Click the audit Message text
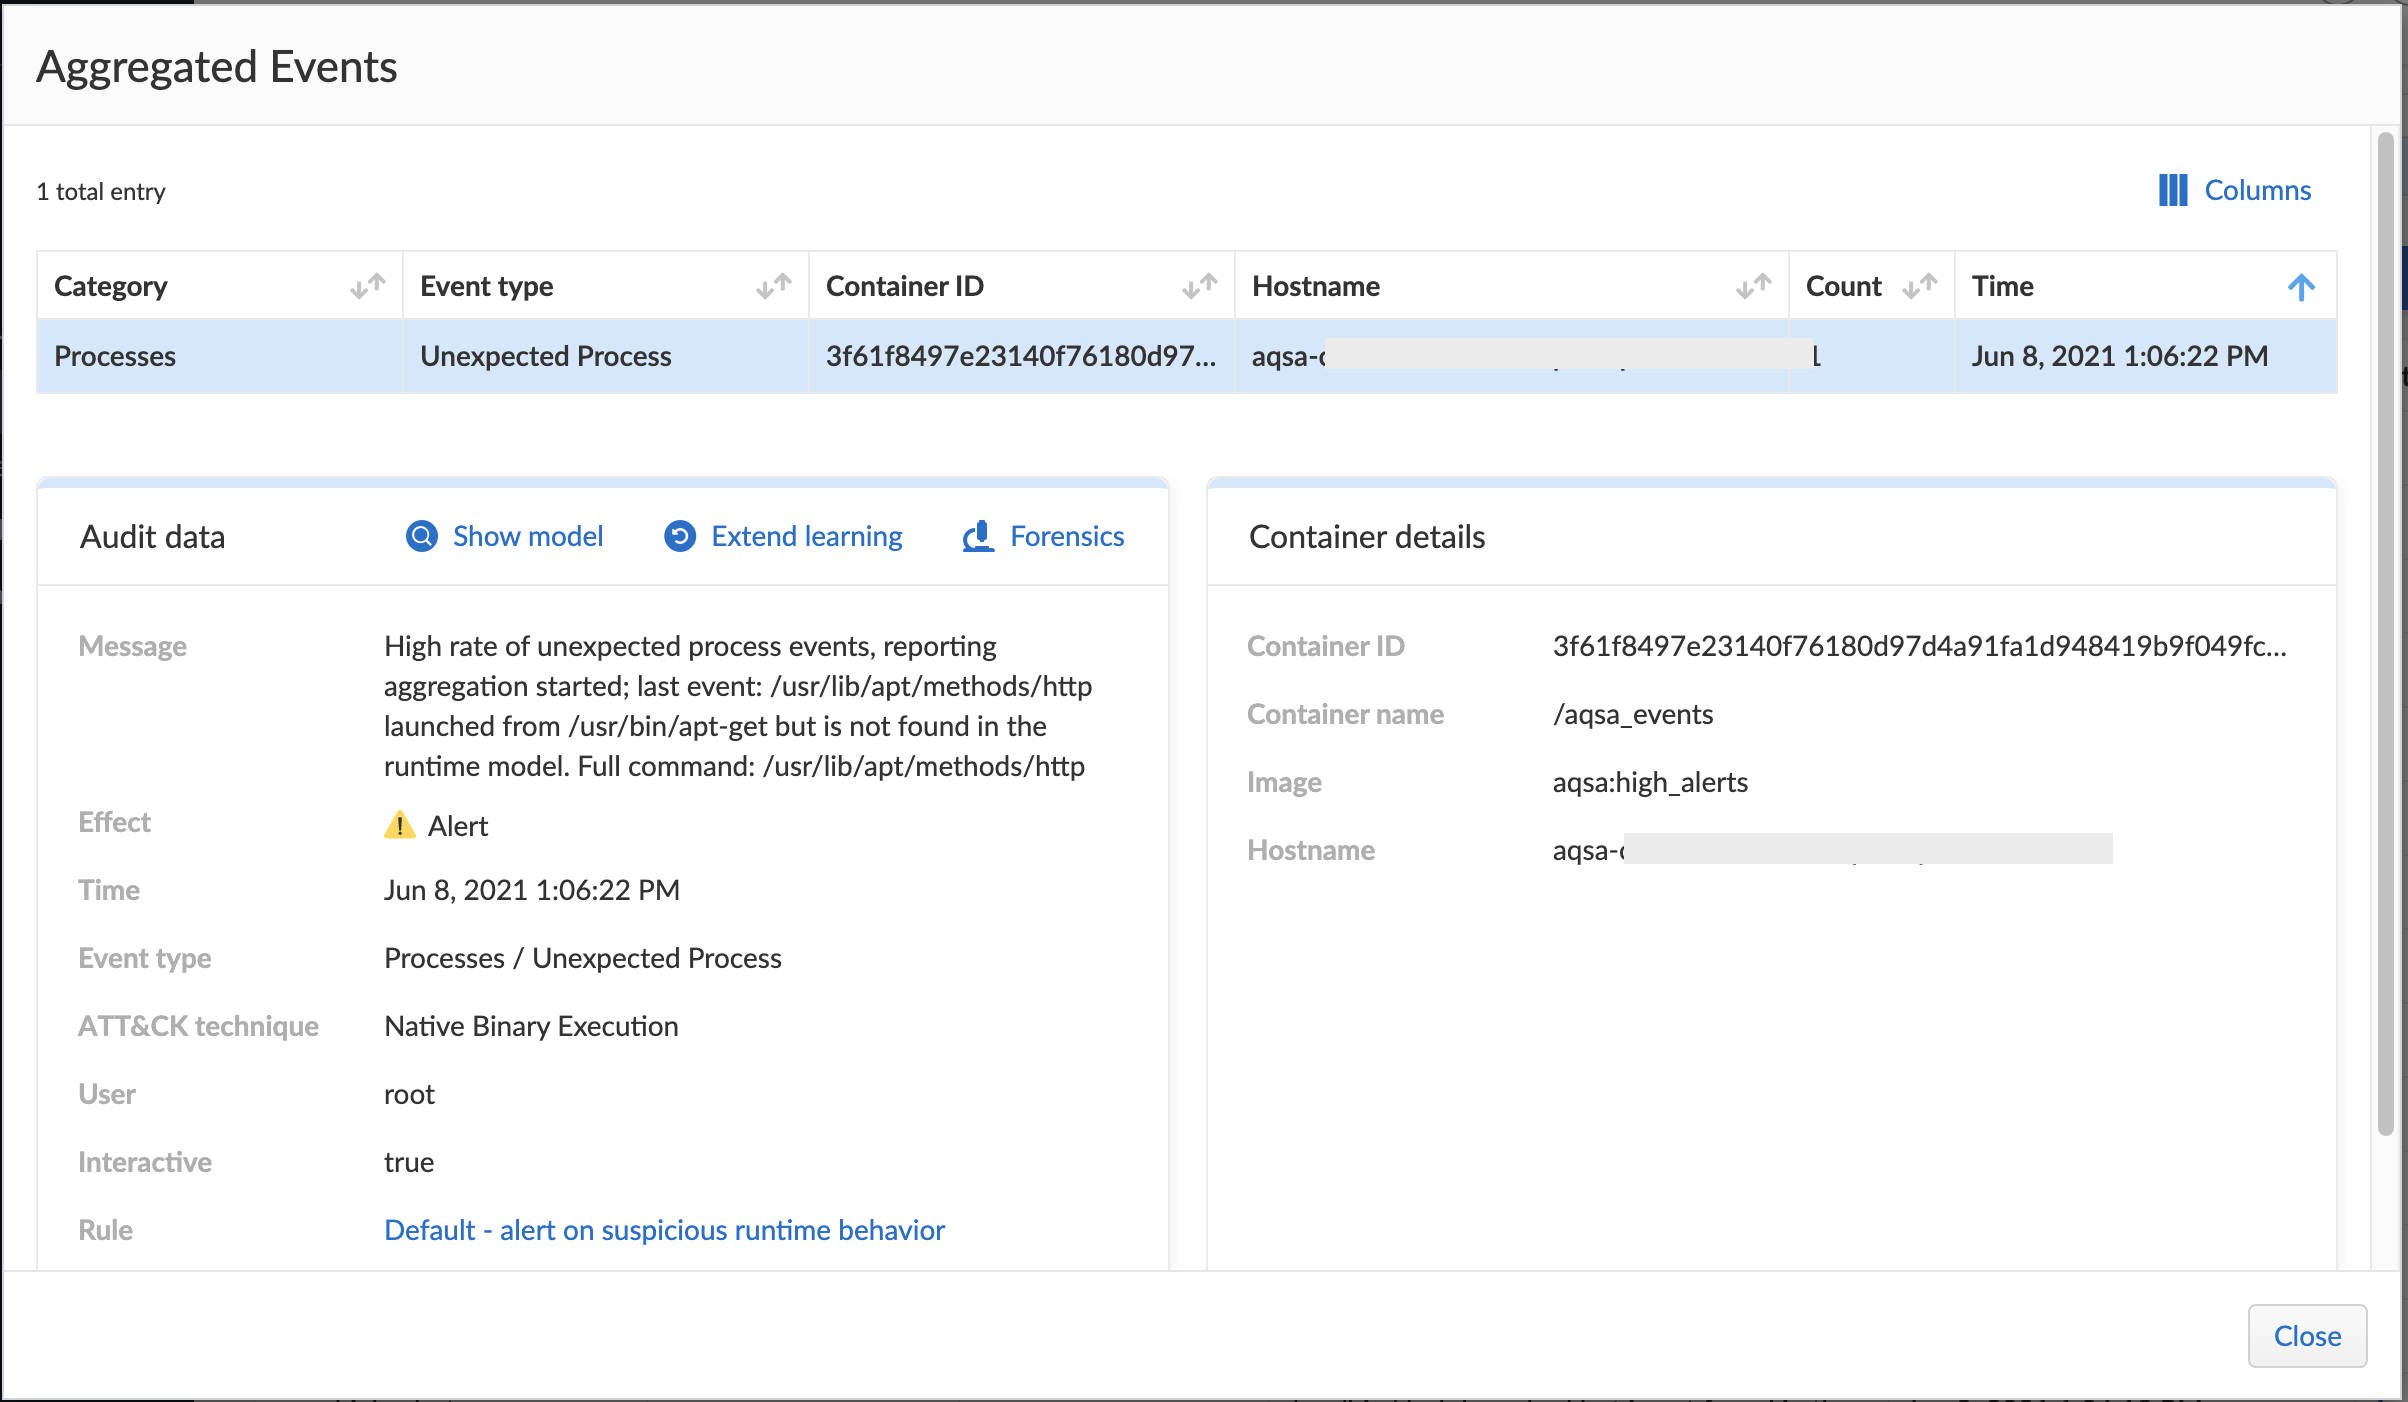Screen dimensions: 2408x1402 [x=738, y=706]
